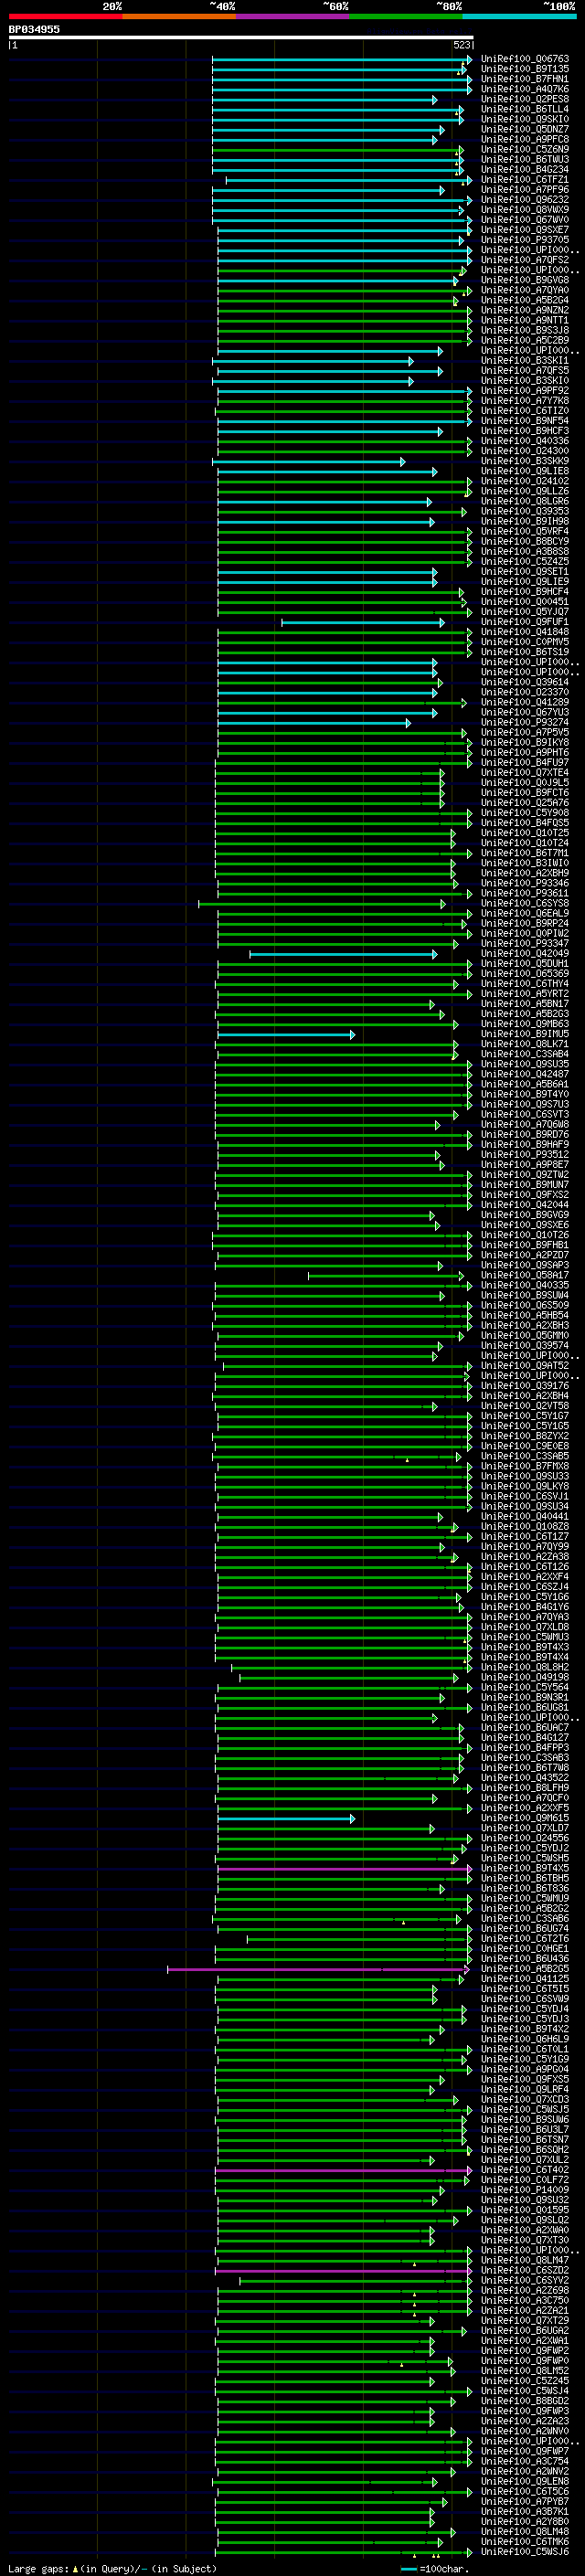Click the magenta alignment bar of UniRef100_B9T4X5

(345, 1869)
